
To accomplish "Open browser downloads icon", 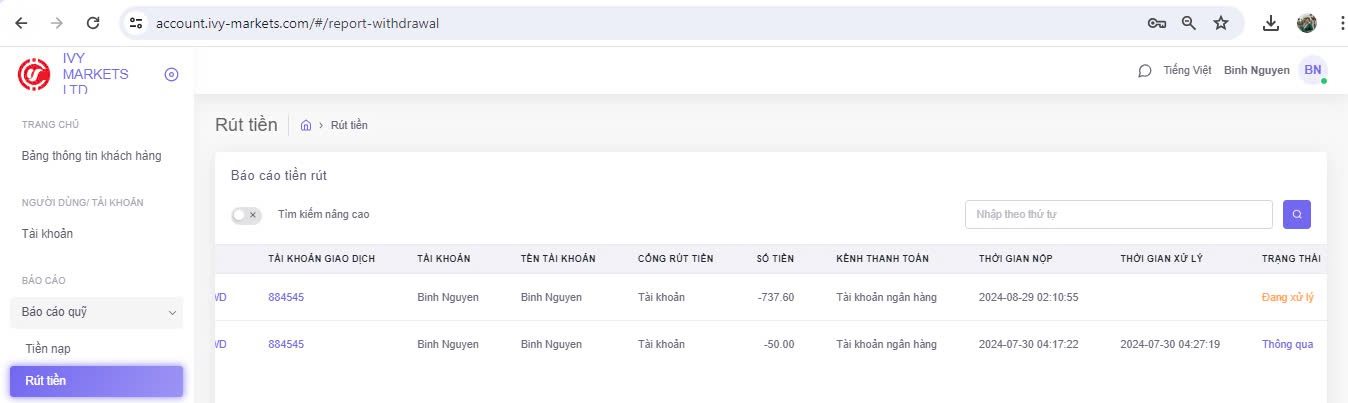I will point(1271,22).
